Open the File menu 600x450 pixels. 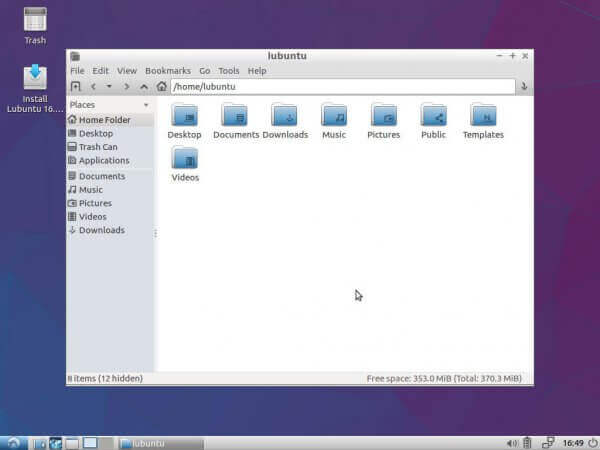(77, 71)
